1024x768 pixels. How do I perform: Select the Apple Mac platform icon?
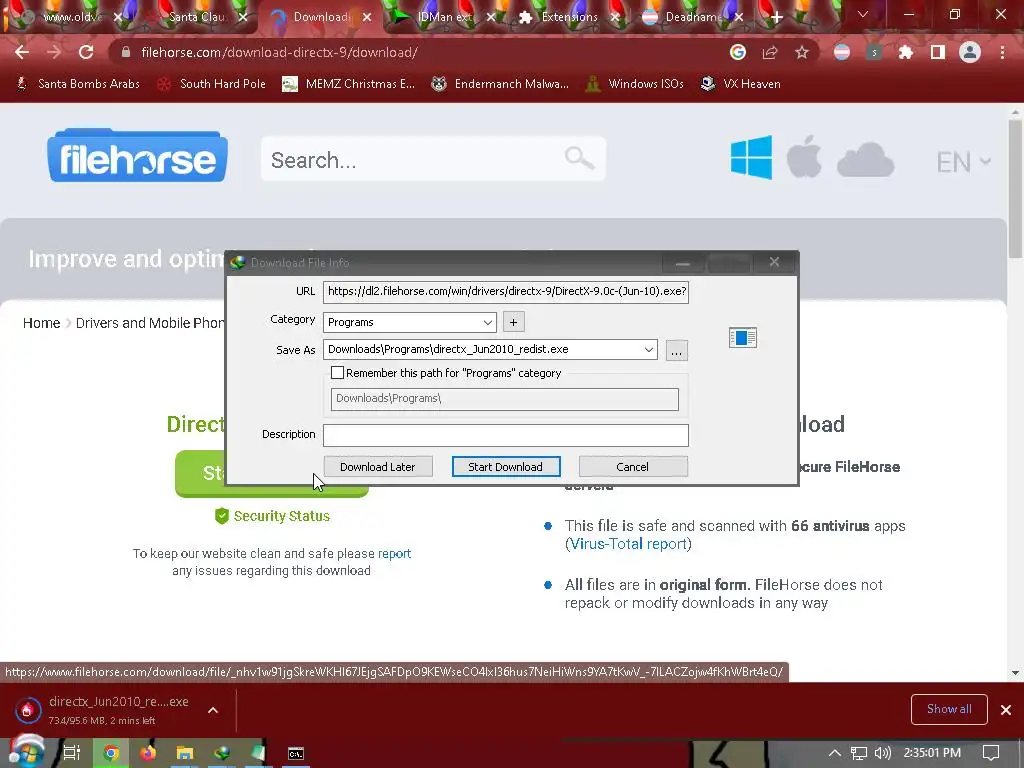(x=804, y=157)
